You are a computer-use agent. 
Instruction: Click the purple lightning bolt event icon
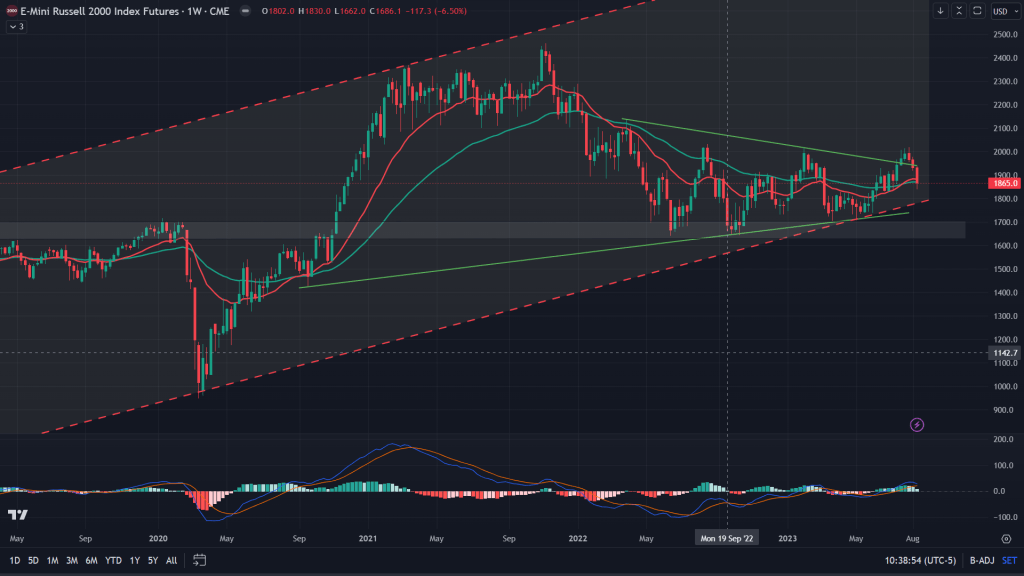(x=917, y=425)
